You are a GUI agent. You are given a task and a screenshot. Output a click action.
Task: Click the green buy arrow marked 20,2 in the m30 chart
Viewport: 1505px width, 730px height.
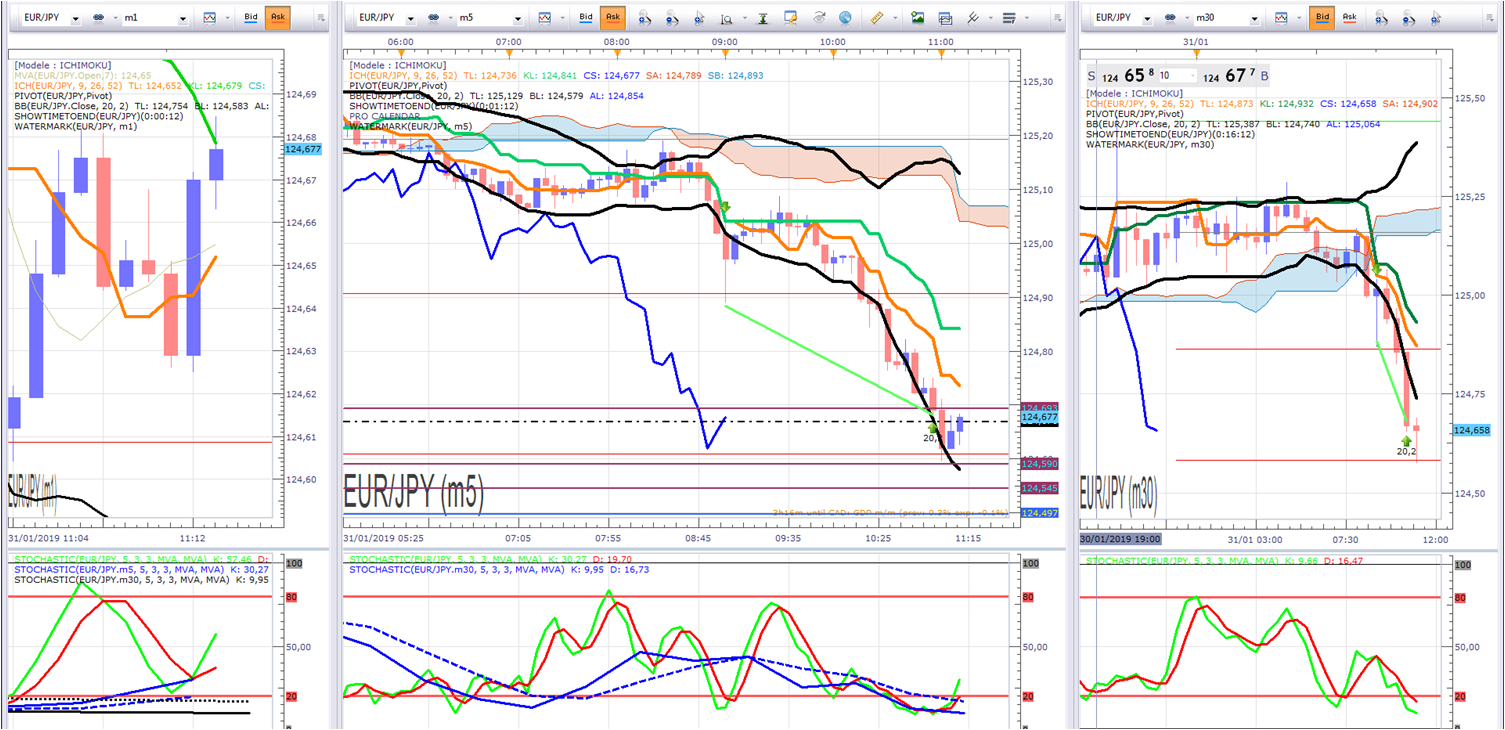[1407, 440]
